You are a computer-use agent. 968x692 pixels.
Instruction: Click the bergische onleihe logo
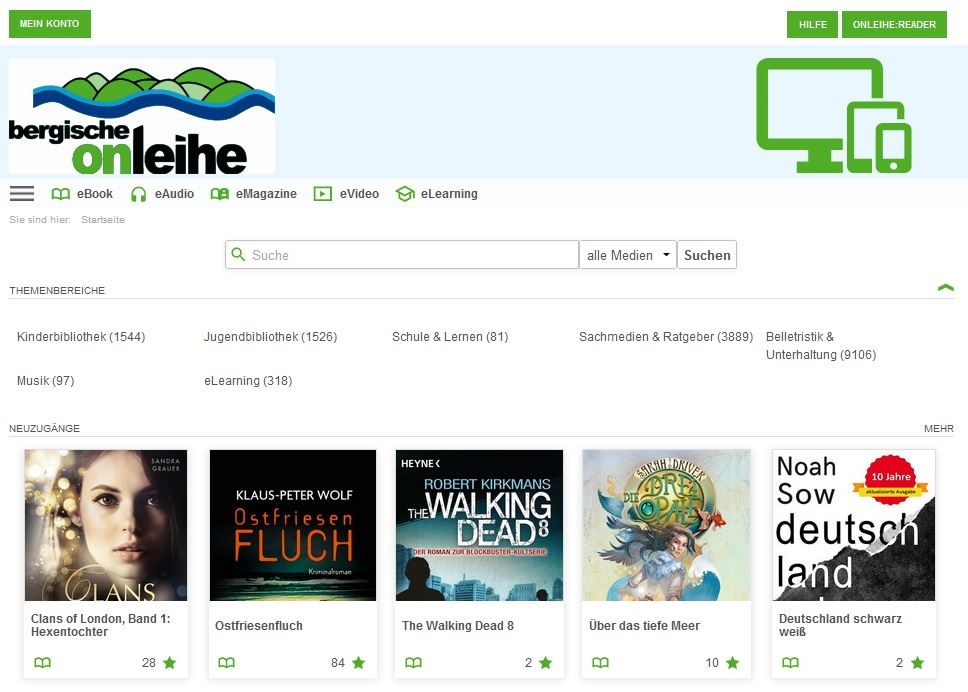pos(142,116)
